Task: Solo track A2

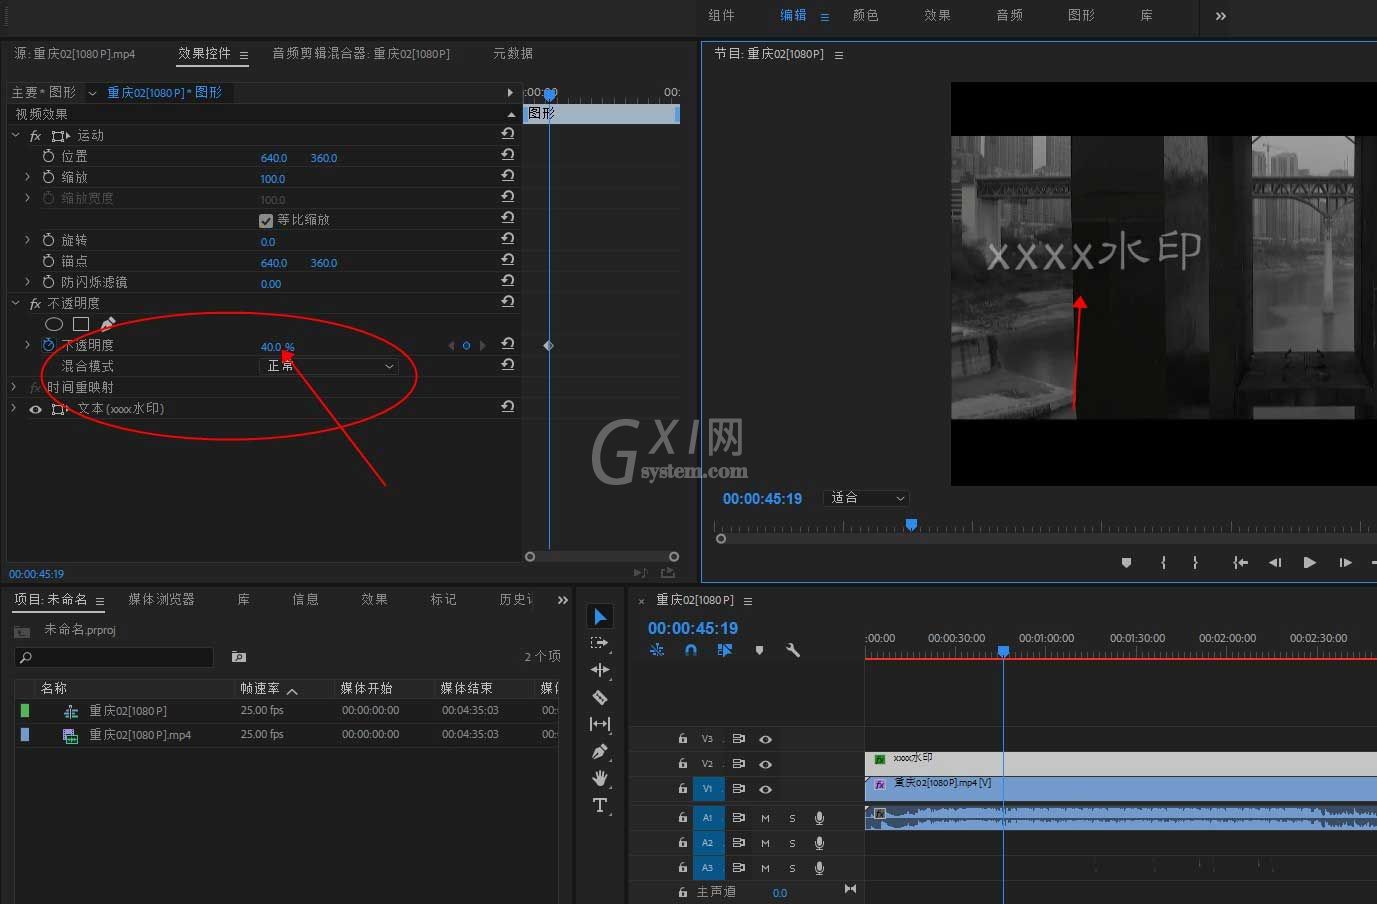Action: point(792,843)
